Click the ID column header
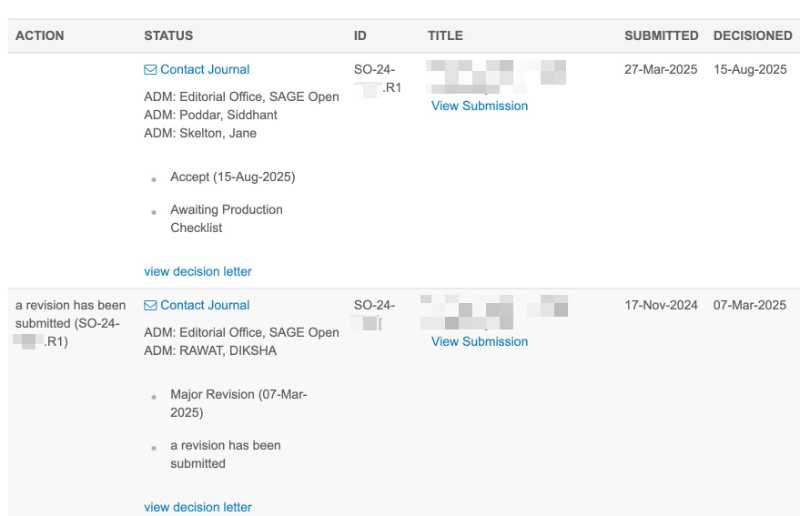This screenshot has height=516, width=800. [x=360, y=36]
